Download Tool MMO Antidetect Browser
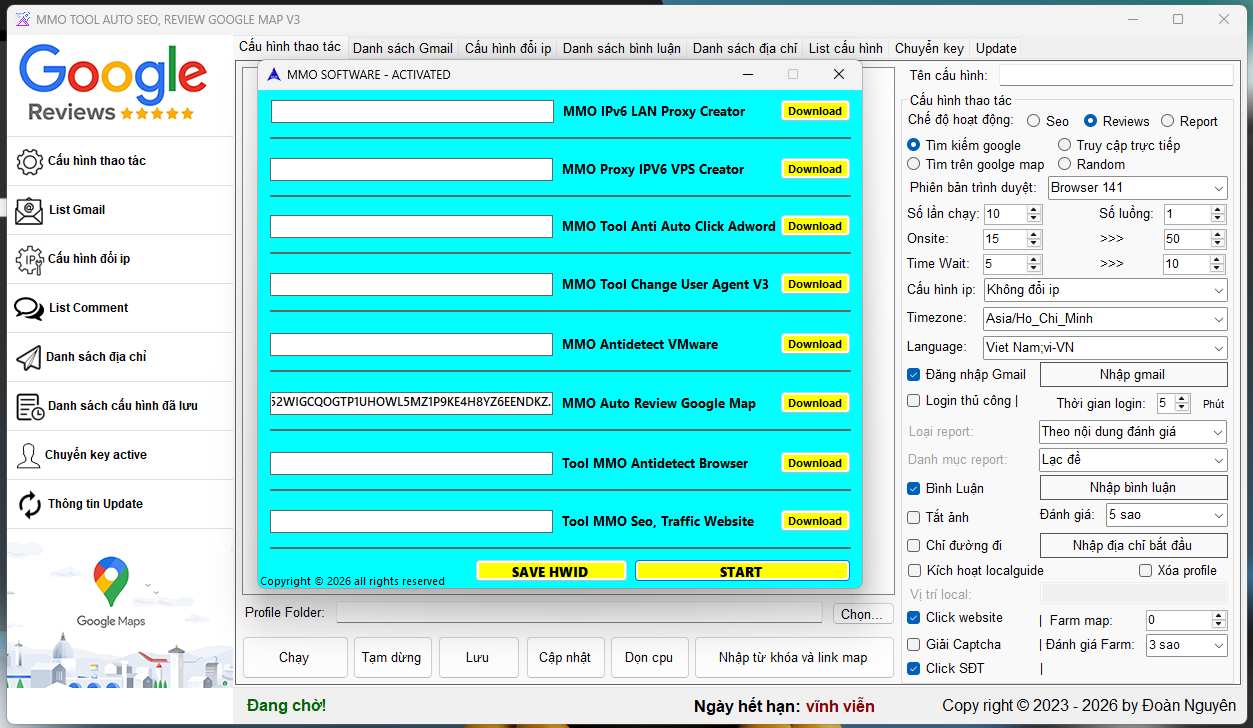The width and height of the screenshot is (1253, 728). pyautogui.click(x=815, y=463)
